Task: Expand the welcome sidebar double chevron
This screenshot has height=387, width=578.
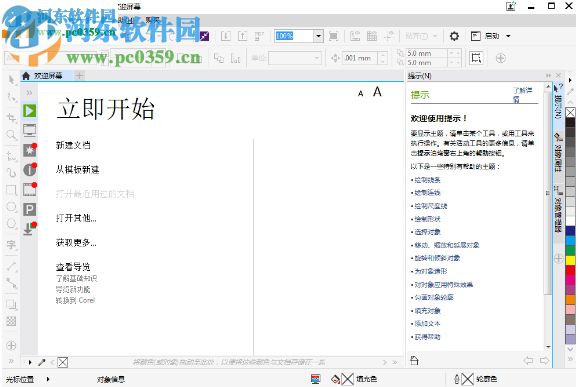Action: click(x=29, y=93)
